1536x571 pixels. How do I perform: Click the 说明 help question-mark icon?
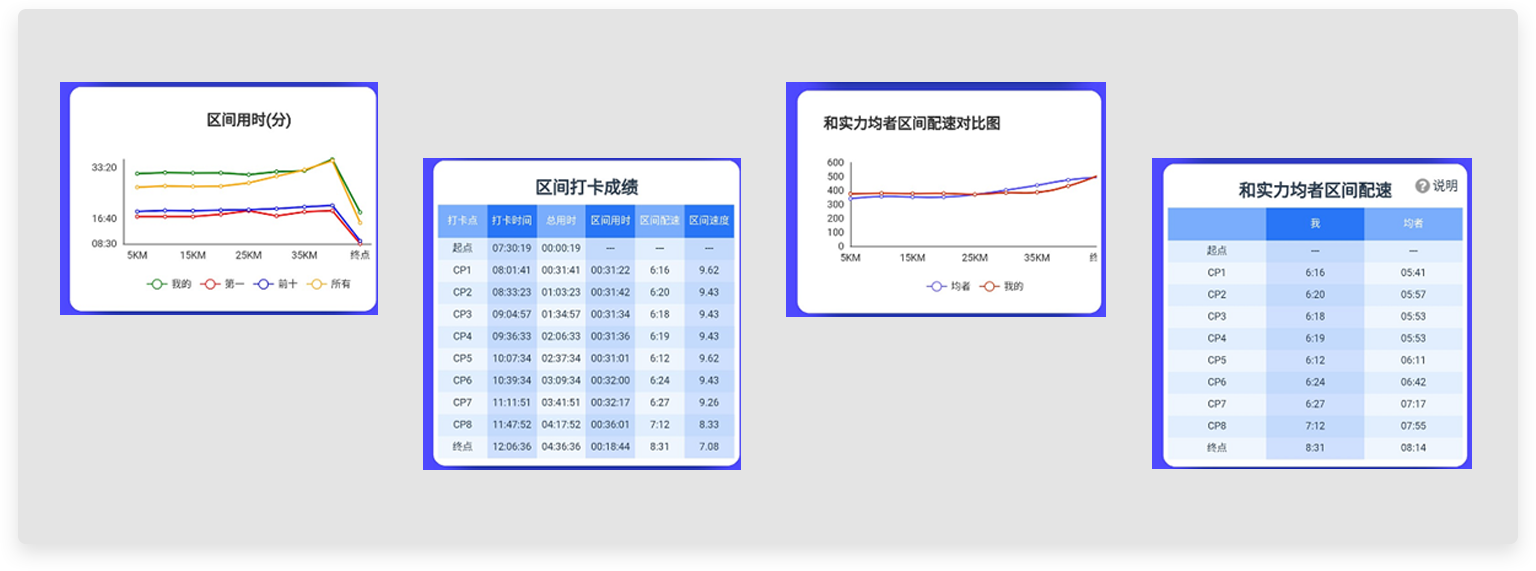1422,186
